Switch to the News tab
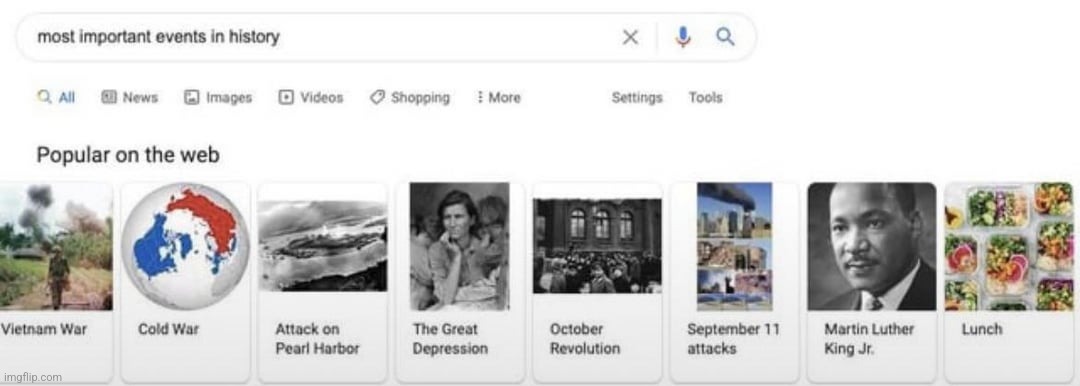 point(129,98)
